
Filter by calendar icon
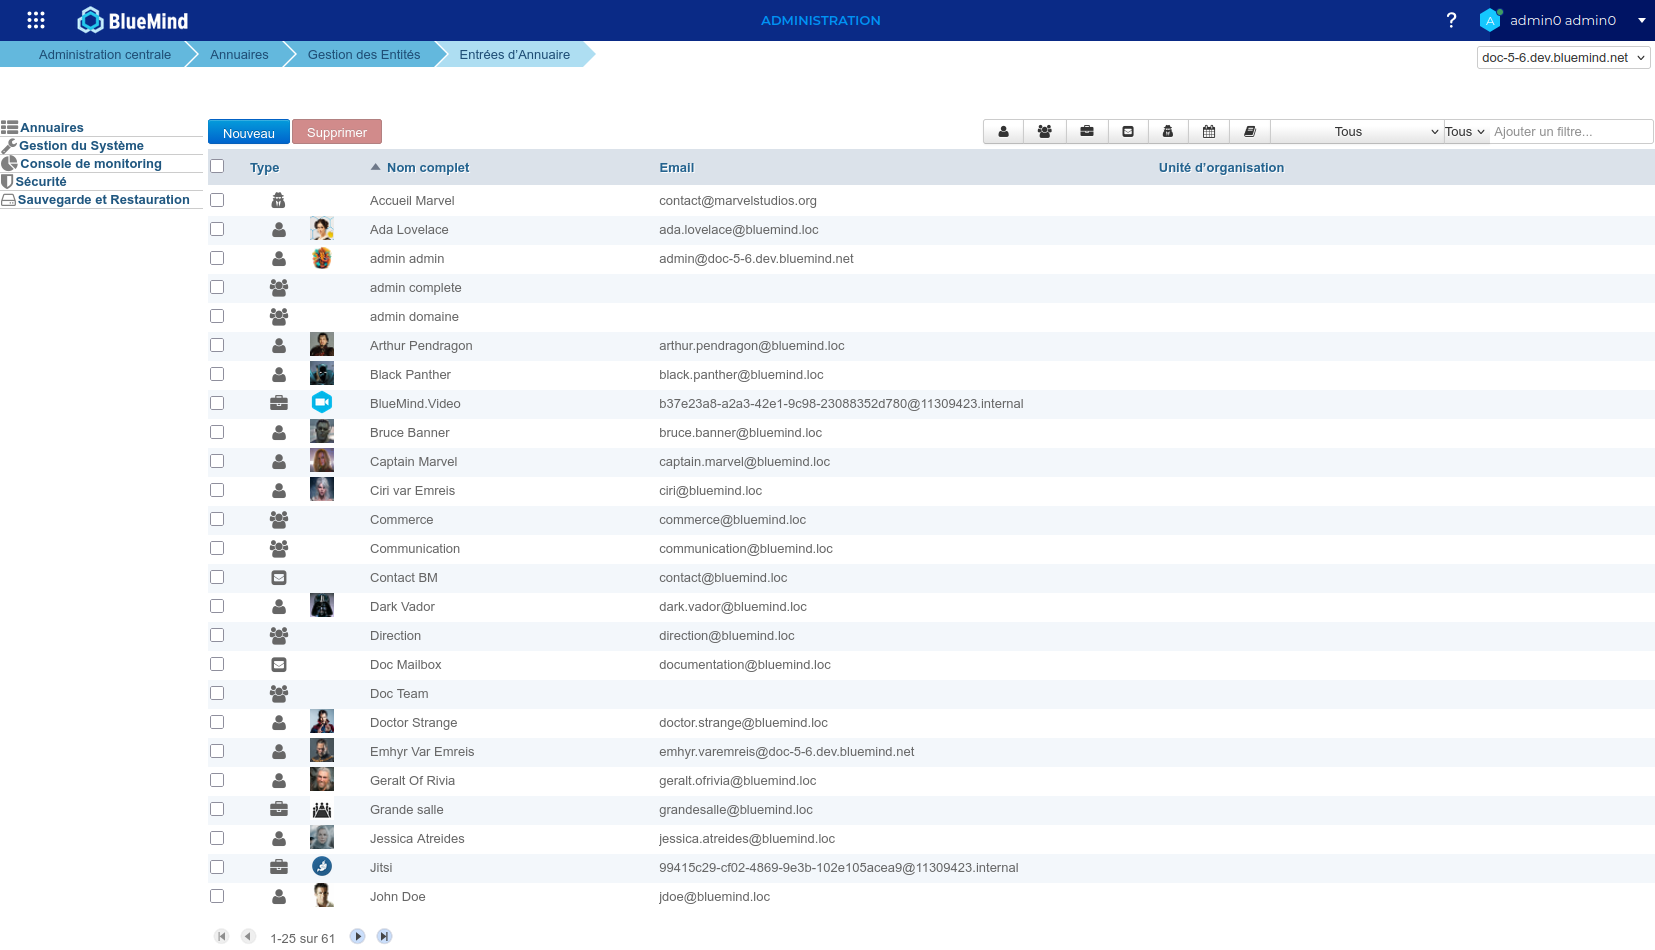(x=1208, y=132)
